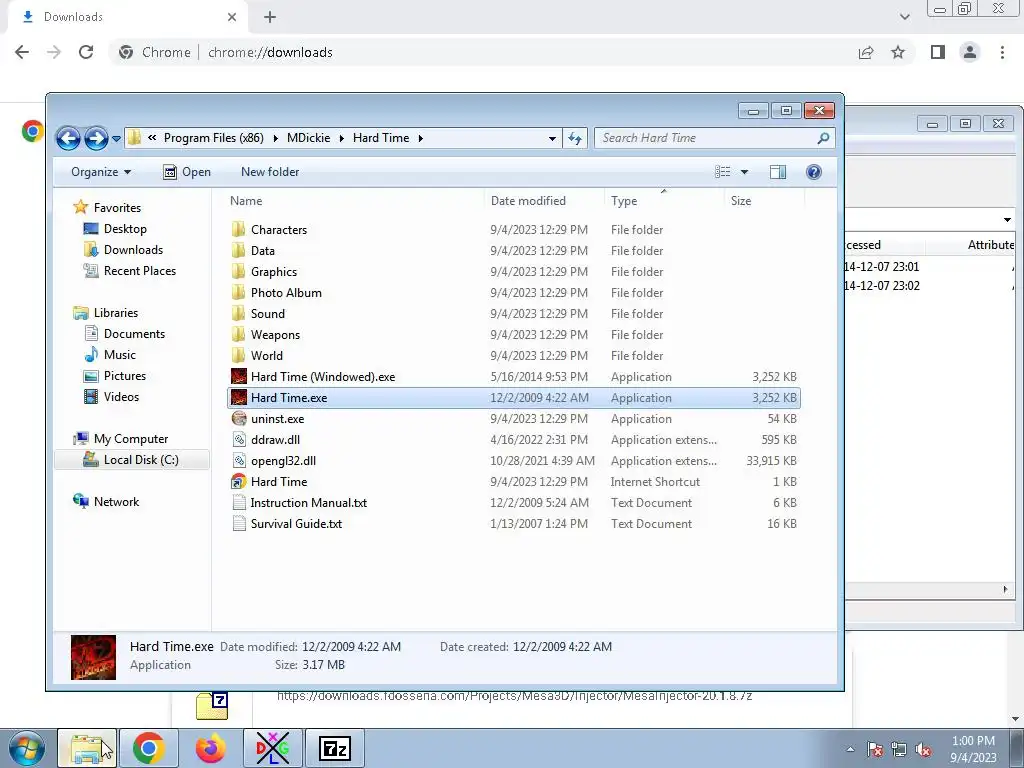Select uninst.exe file
1024x768 pixels.
point(513,419)
